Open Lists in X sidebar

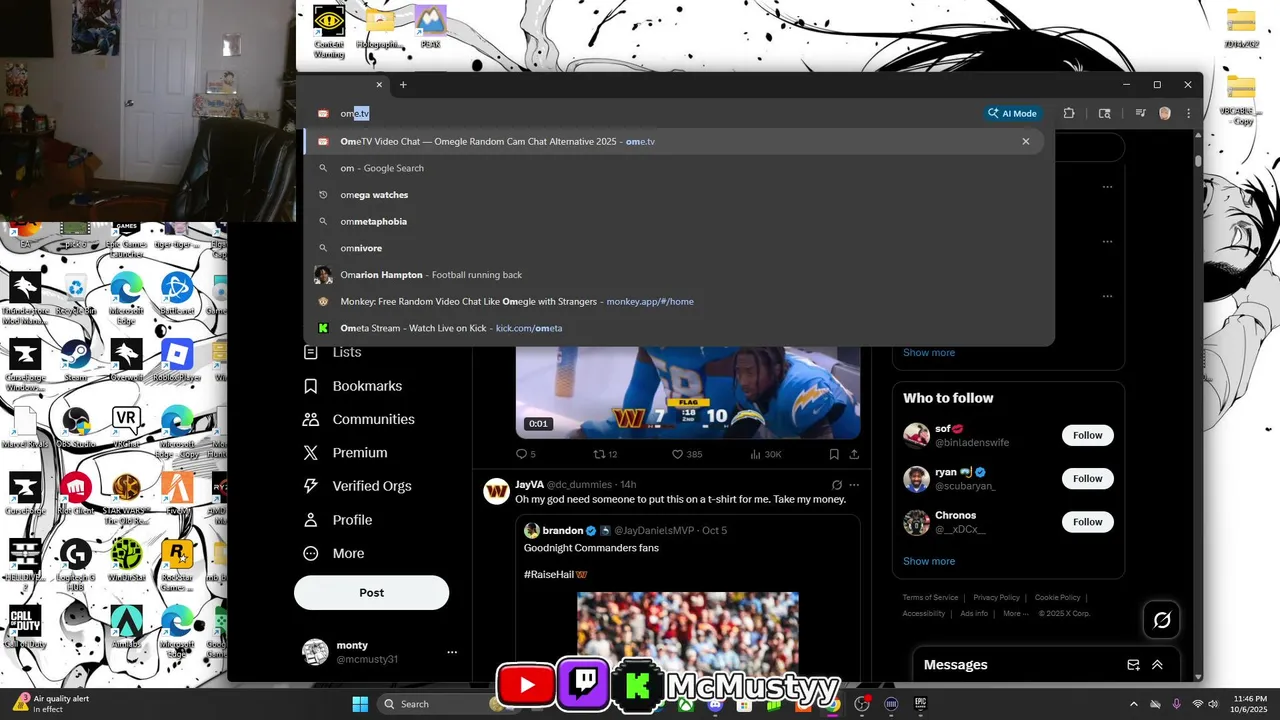click(332, 353)
